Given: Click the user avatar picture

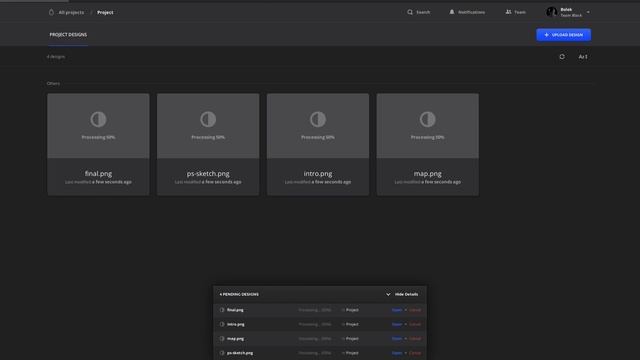Looking at the screenshot, I should (551, 12).
